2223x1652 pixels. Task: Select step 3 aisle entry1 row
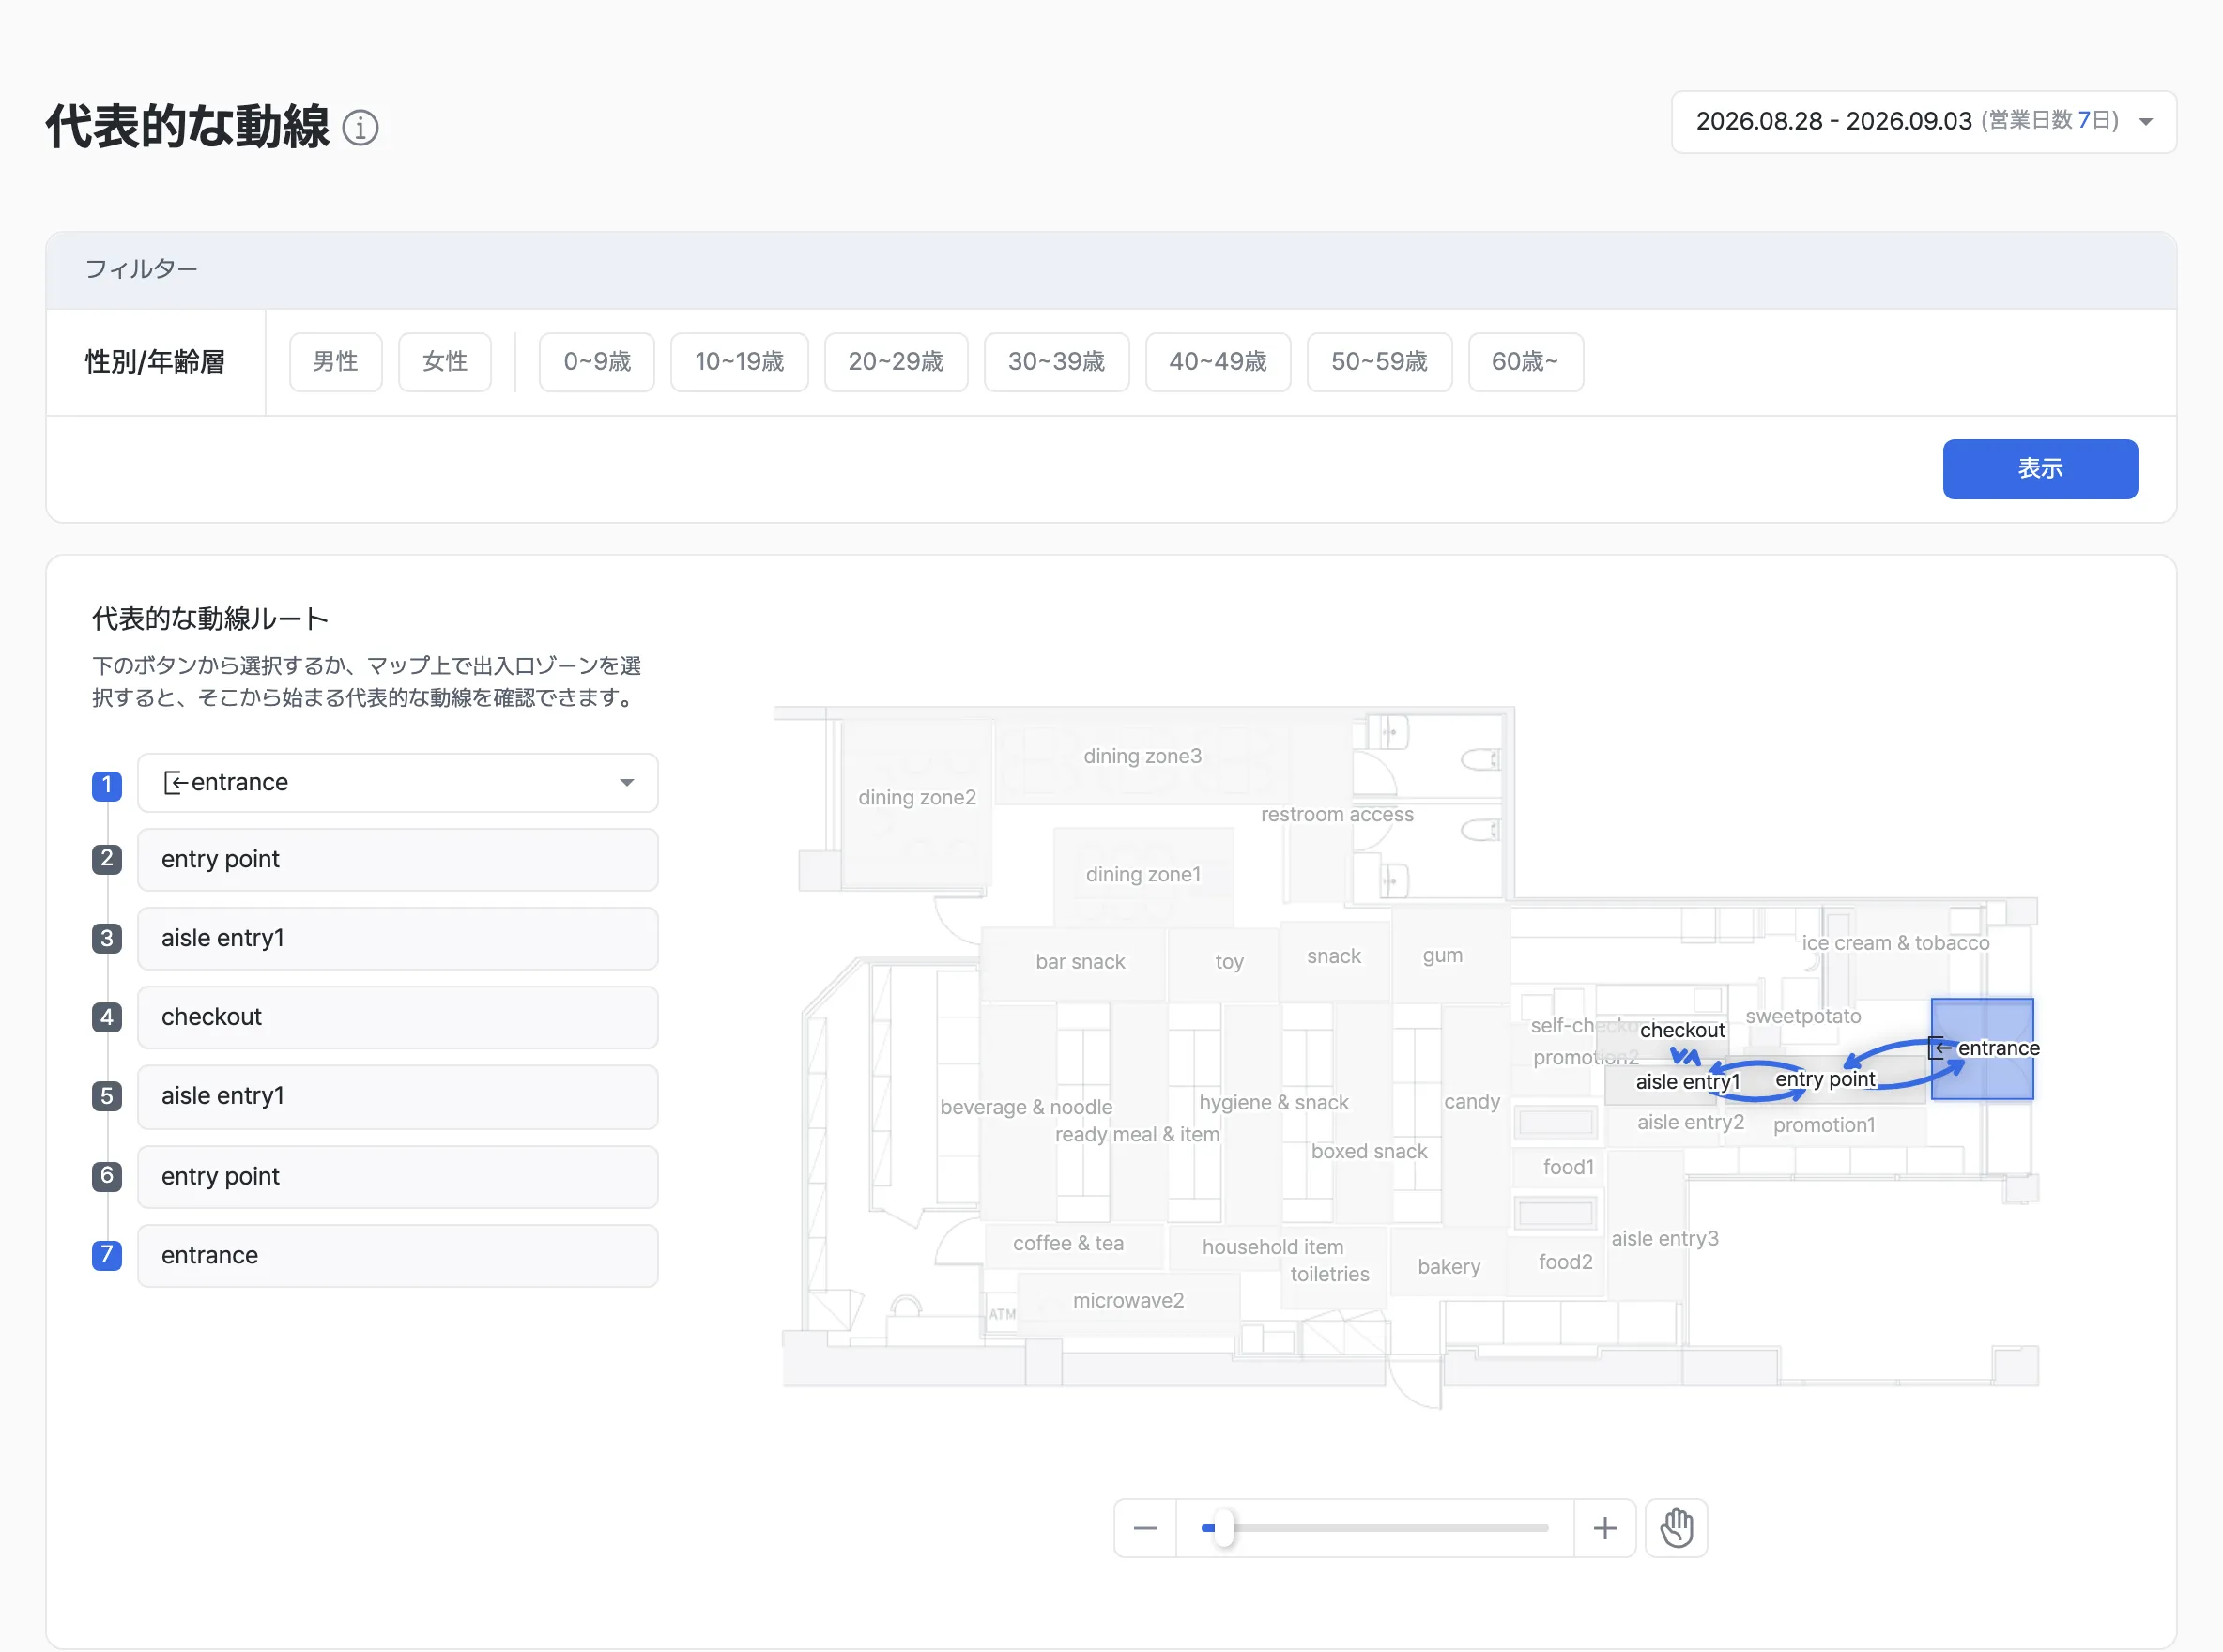point(397,938)
